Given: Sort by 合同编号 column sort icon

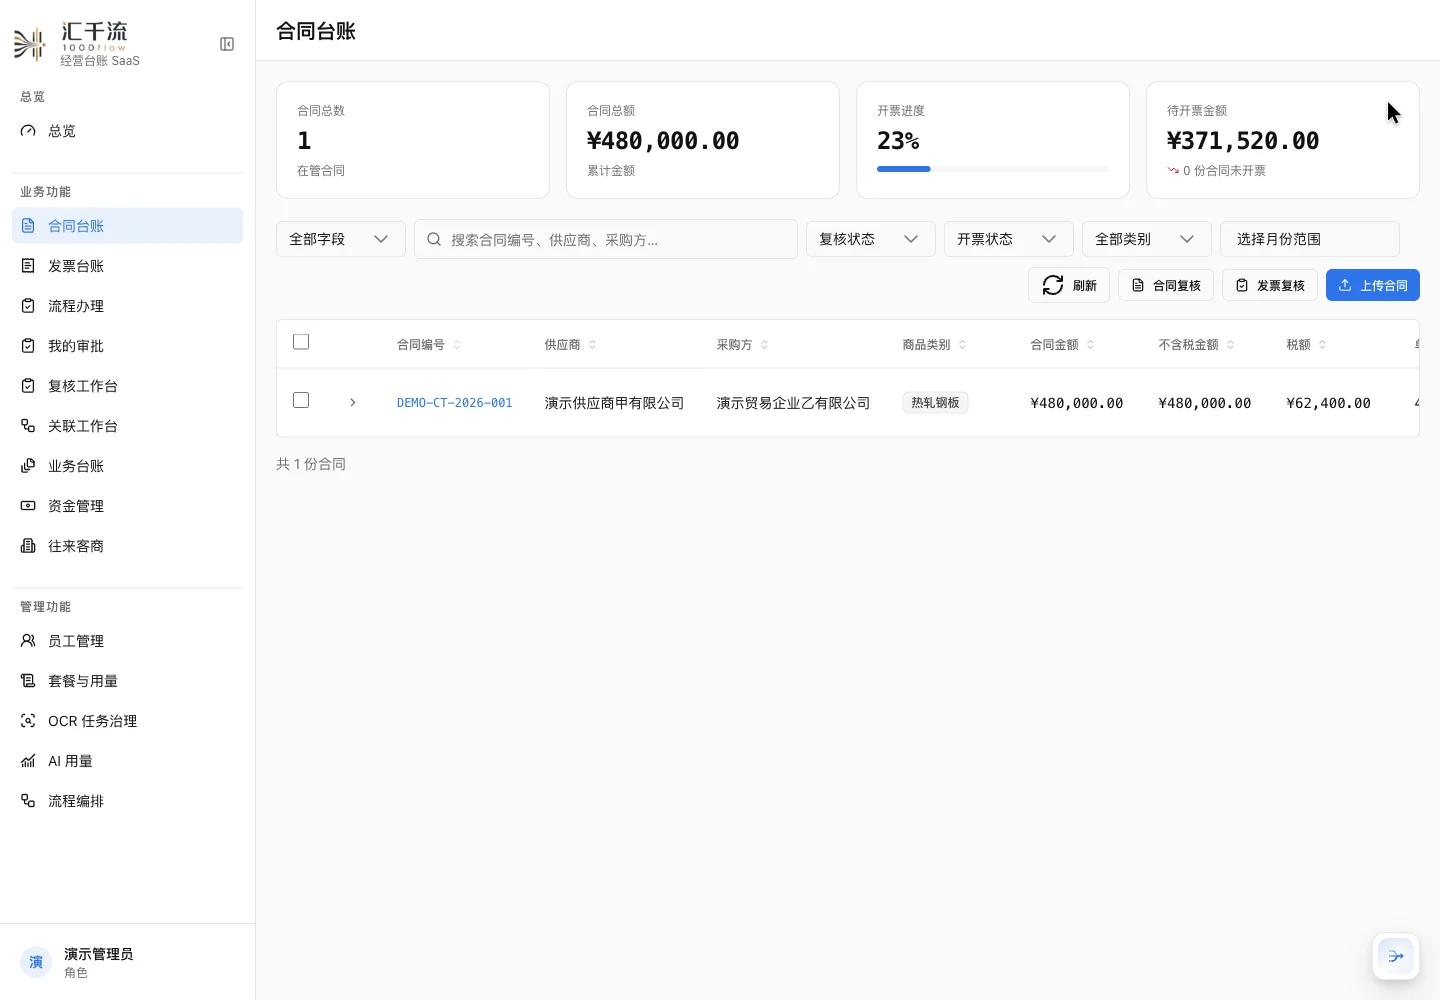Looking at the screenshot, I should point(457,345).
